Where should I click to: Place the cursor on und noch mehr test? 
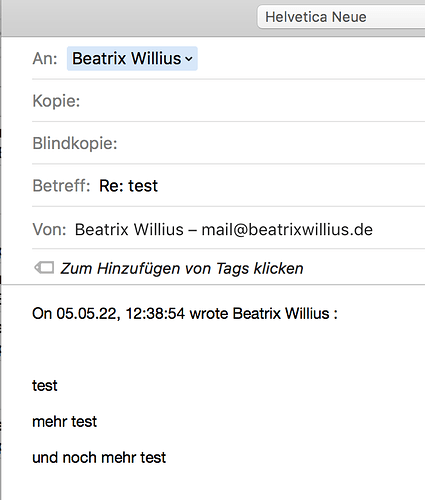click(99, 458)
